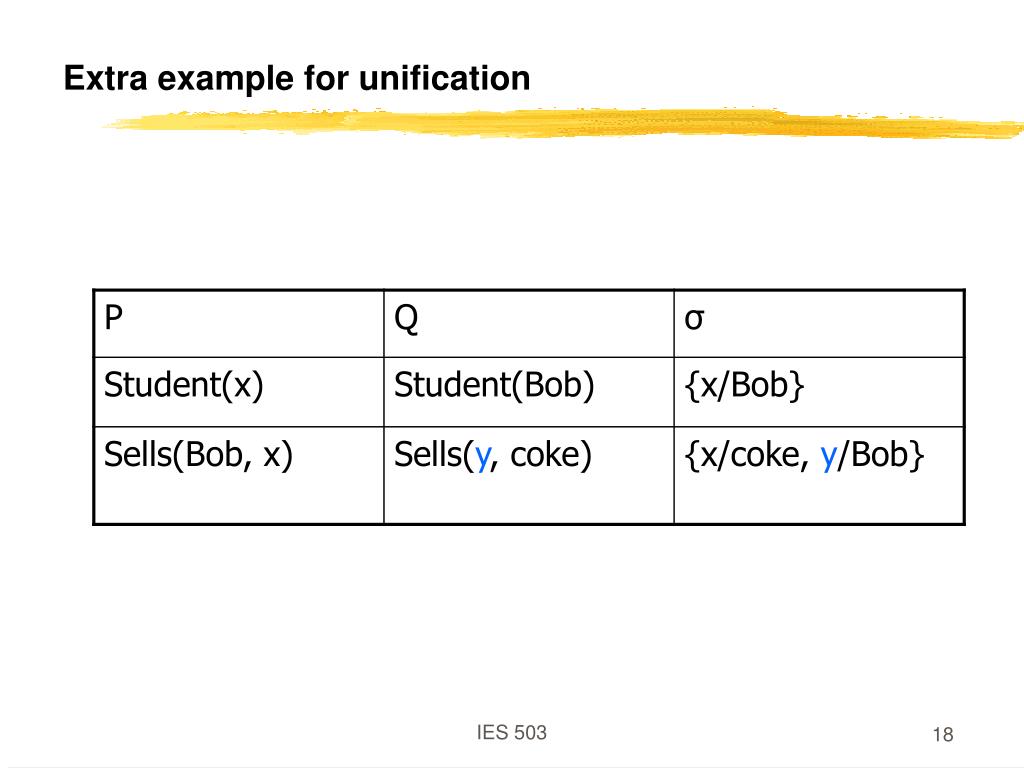
Task: Click the word 'Extra' in the heading
Action: coord(105,78)
